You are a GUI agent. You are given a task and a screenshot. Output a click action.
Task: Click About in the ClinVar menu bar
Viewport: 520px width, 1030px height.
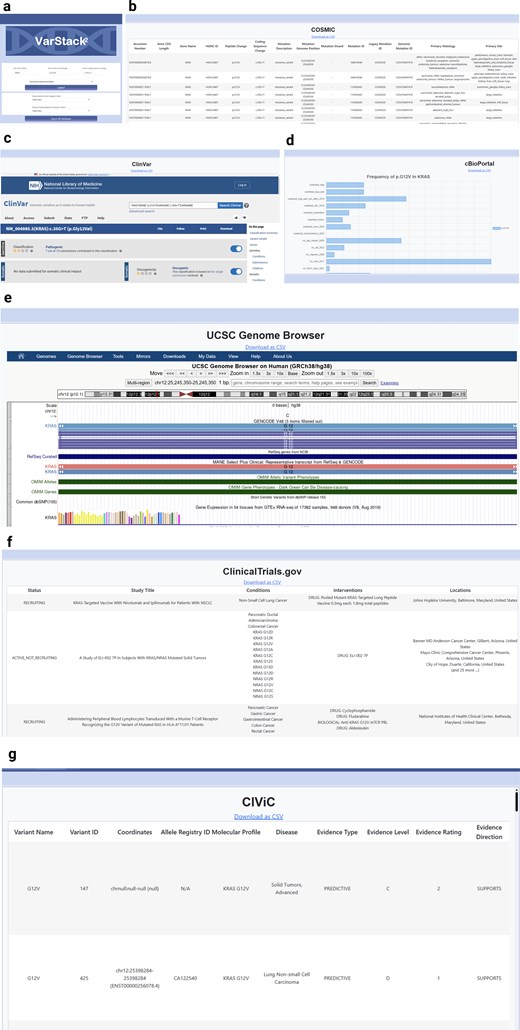tap(9, 217)
